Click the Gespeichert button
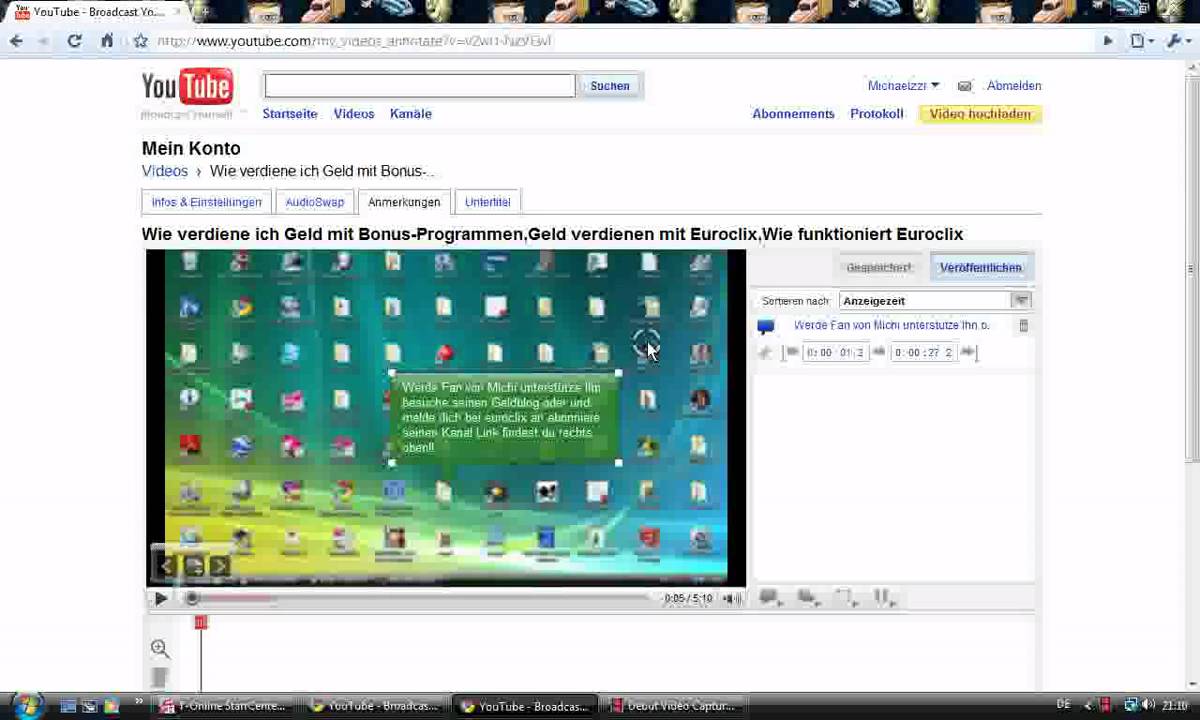1200x720 pixels. (x=879, y=267)
